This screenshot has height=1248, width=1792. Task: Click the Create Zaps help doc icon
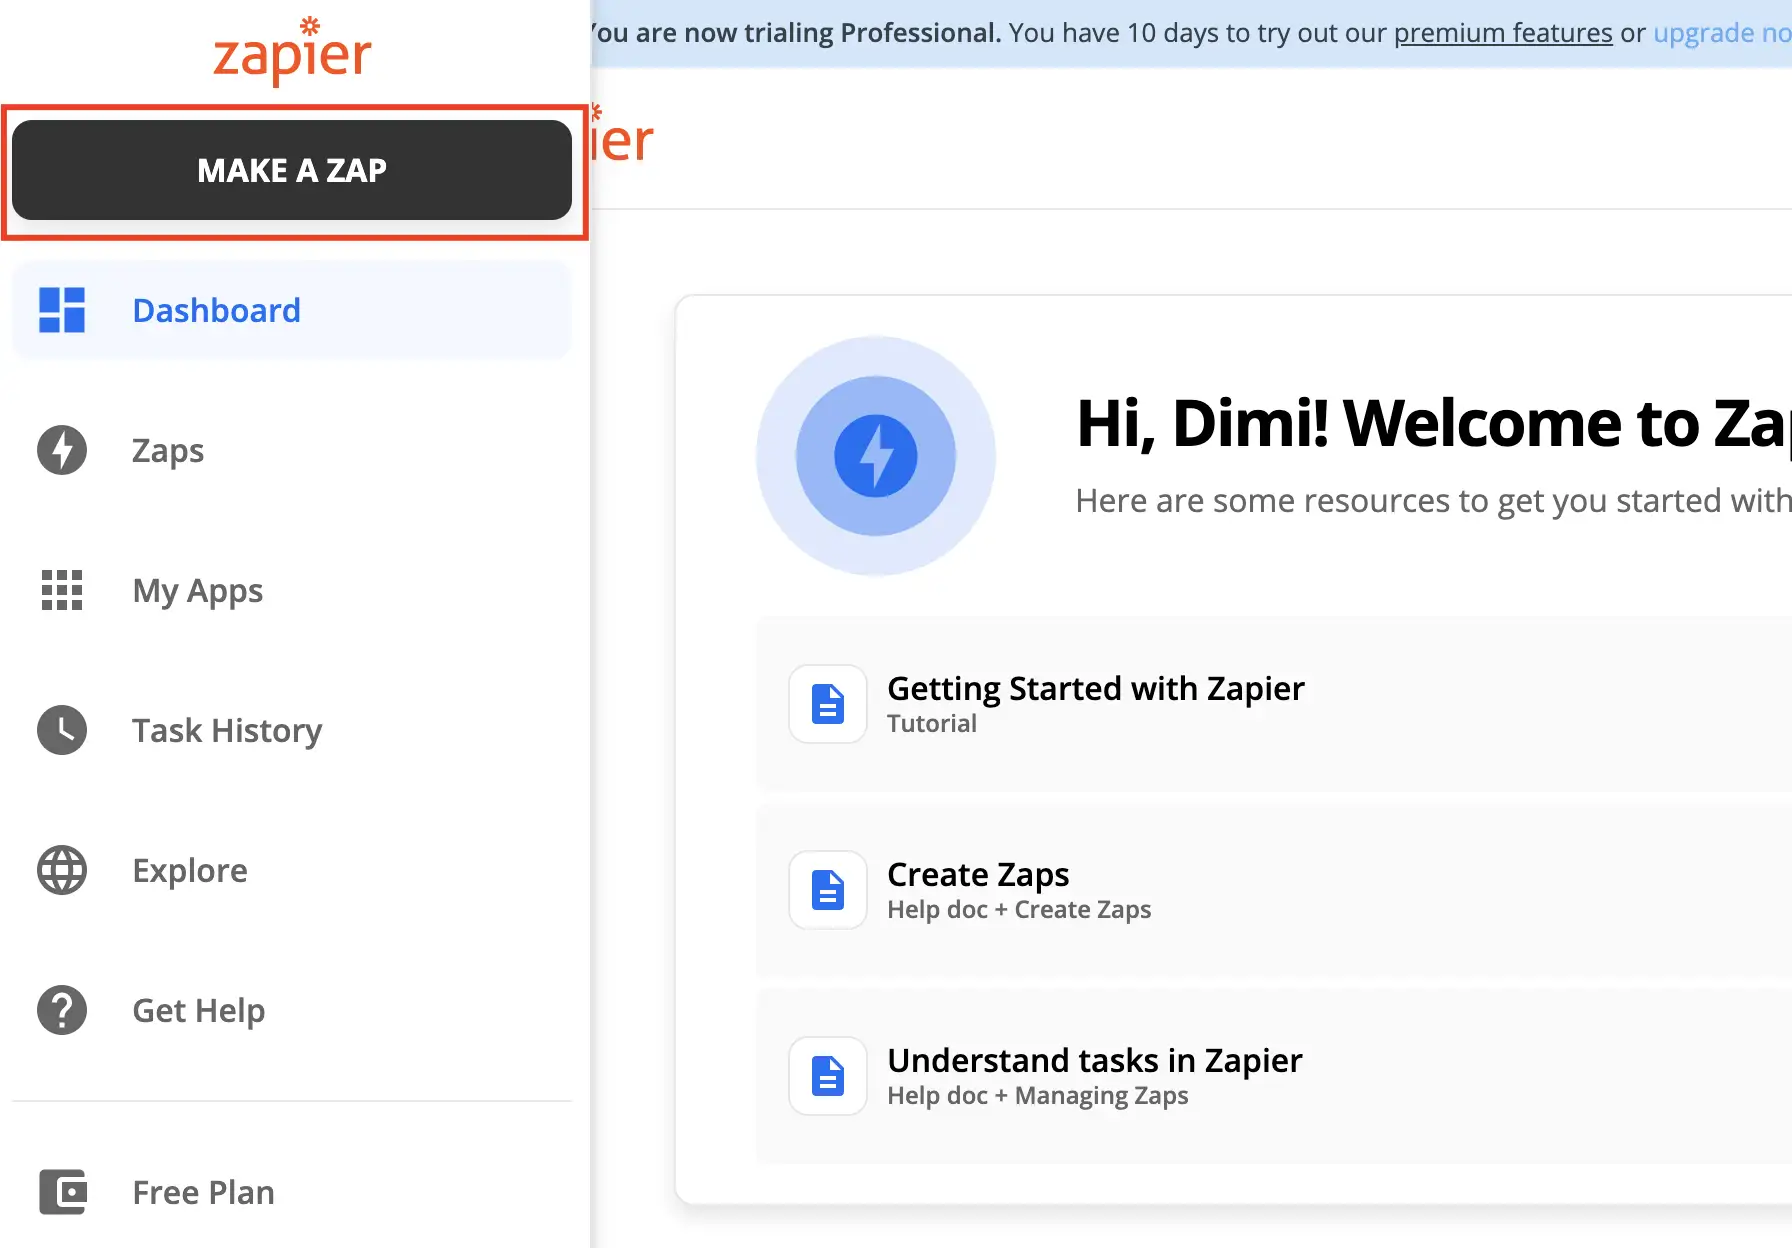827,890
